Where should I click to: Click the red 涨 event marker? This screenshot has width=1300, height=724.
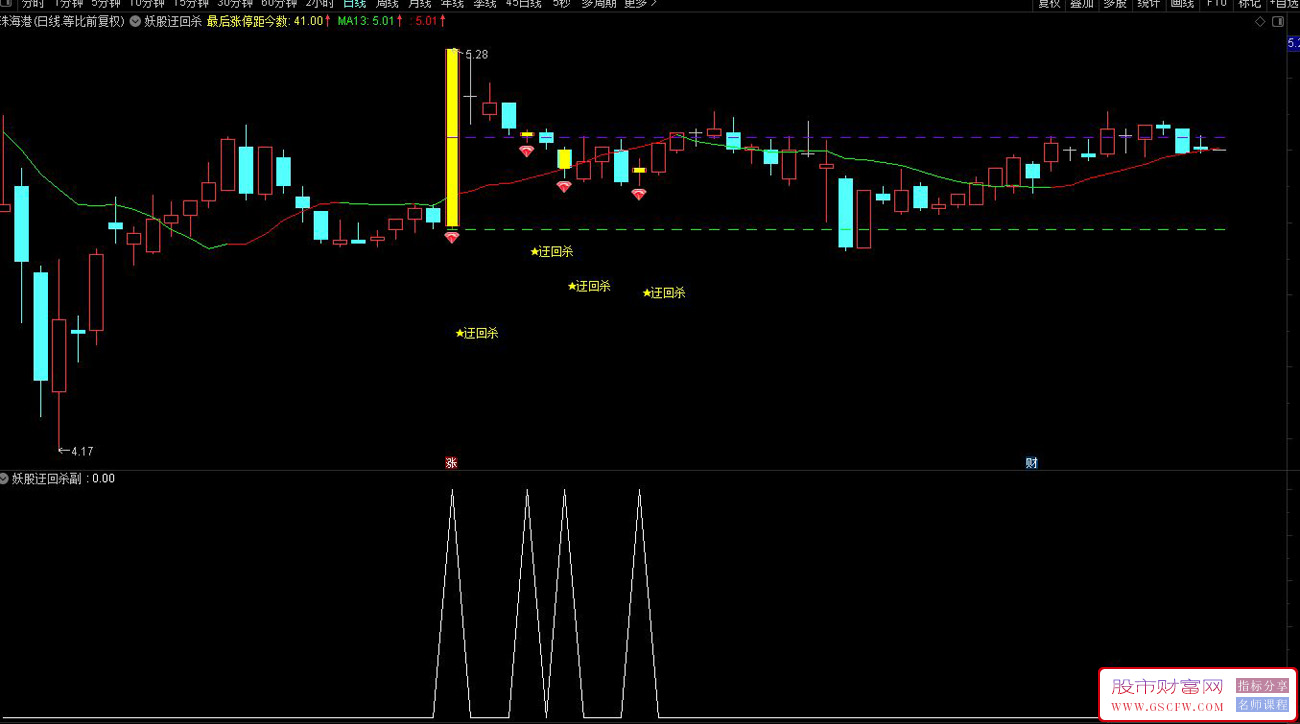[x=451, y=463]
